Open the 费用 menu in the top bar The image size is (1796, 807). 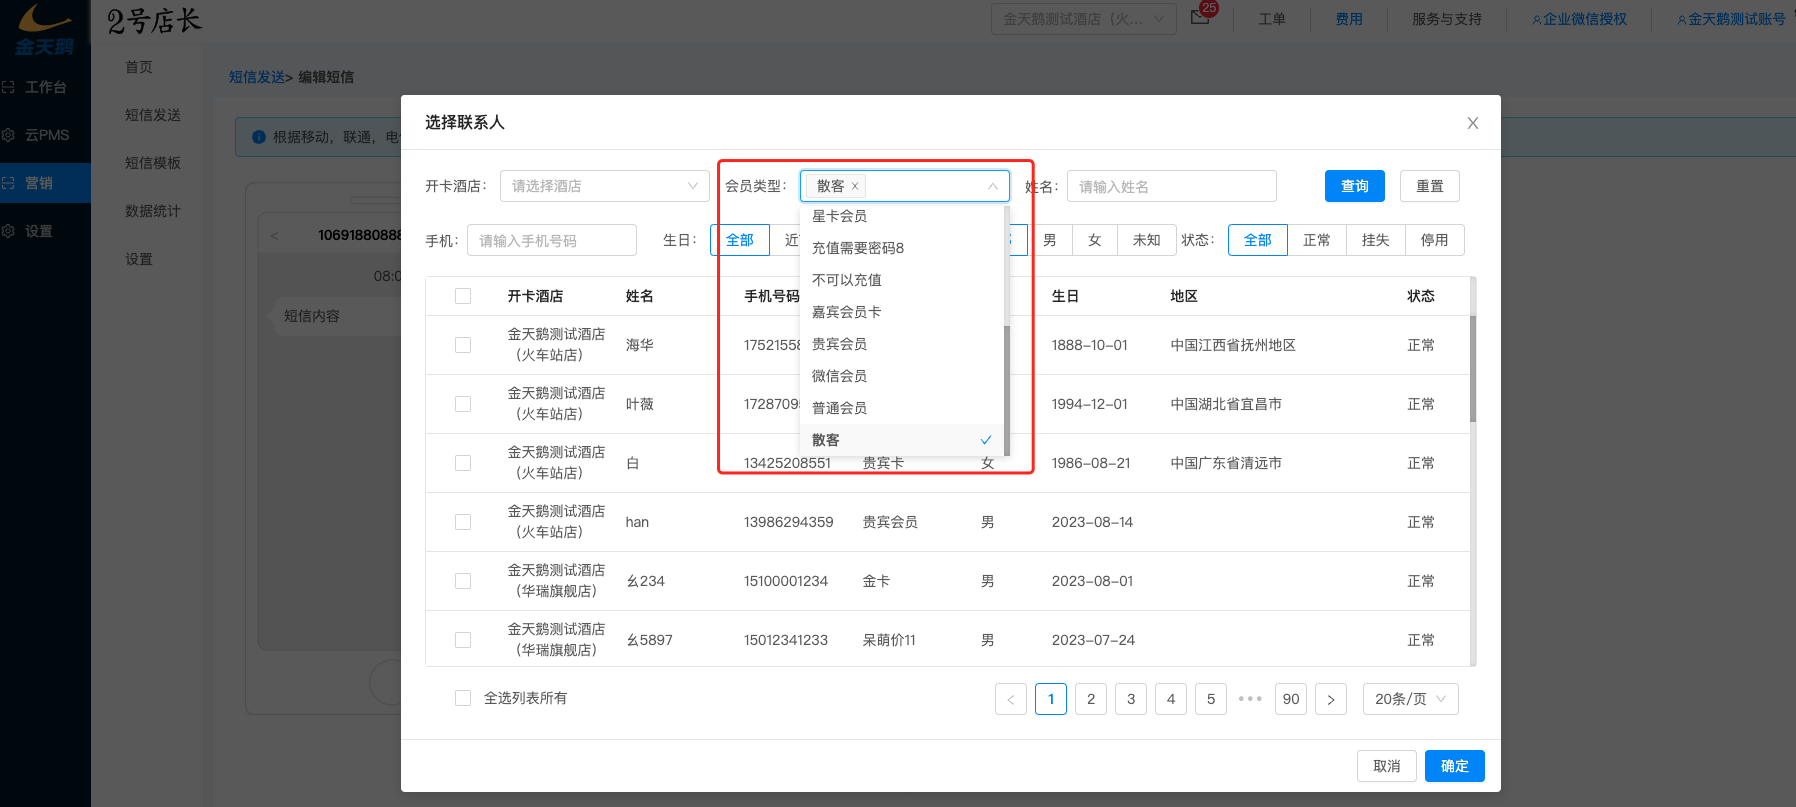point(1349,19)
